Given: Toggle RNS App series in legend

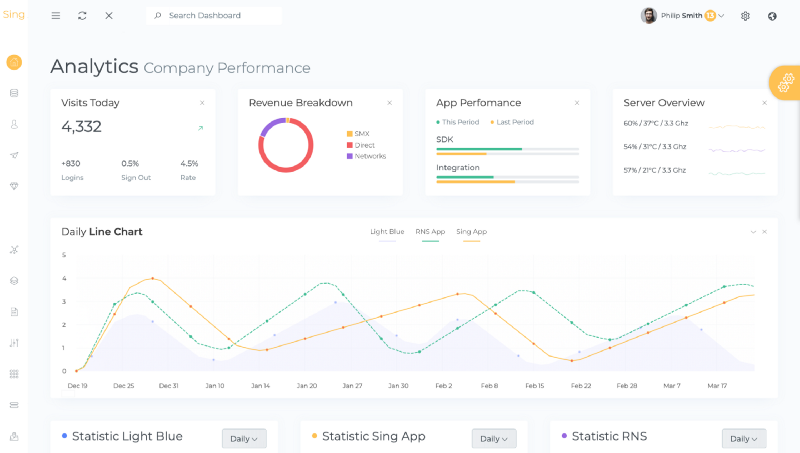Looking at the screenshot, I should (430, 232).
